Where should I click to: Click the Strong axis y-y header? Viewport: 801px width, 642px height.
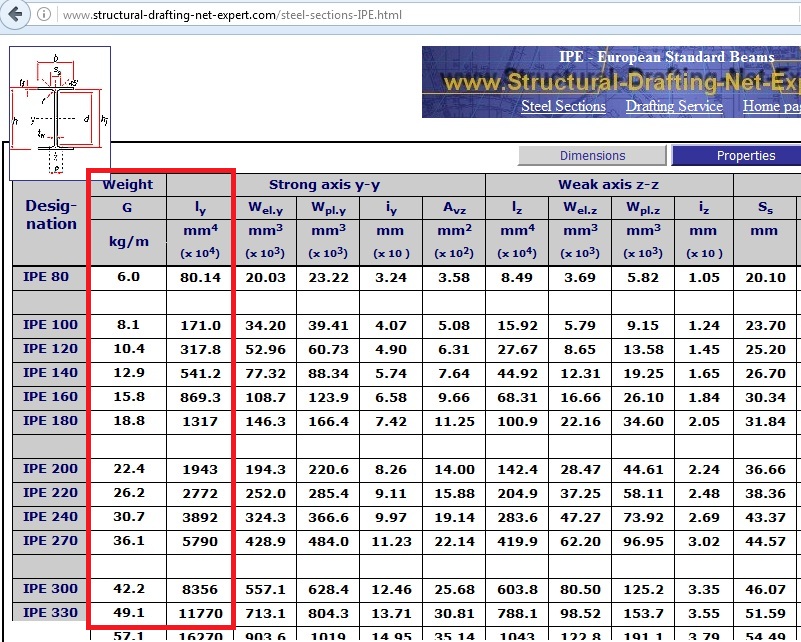coord(326,184)
